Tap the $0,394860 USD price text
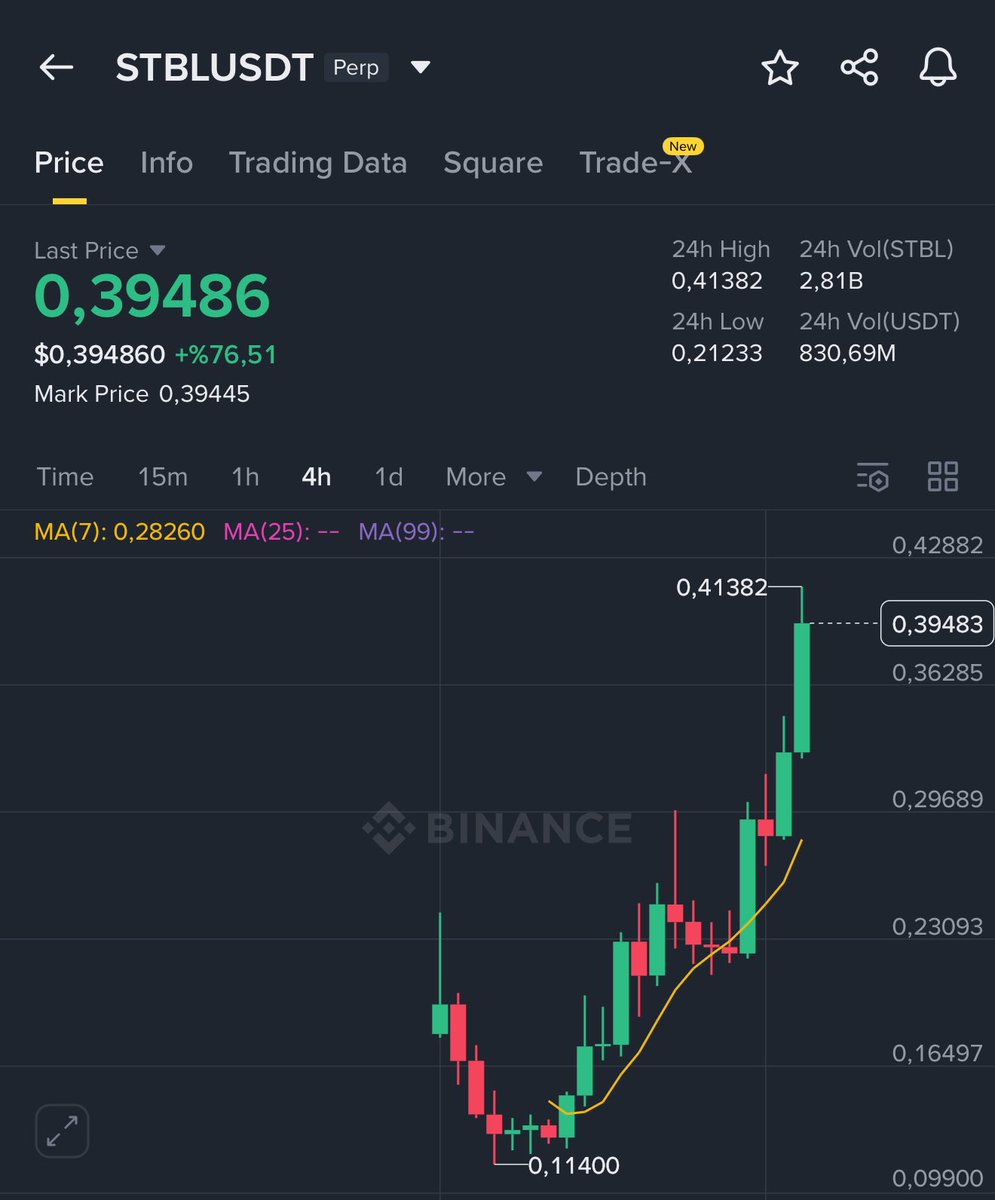995x1200 pixels. (x=99, y=355)
